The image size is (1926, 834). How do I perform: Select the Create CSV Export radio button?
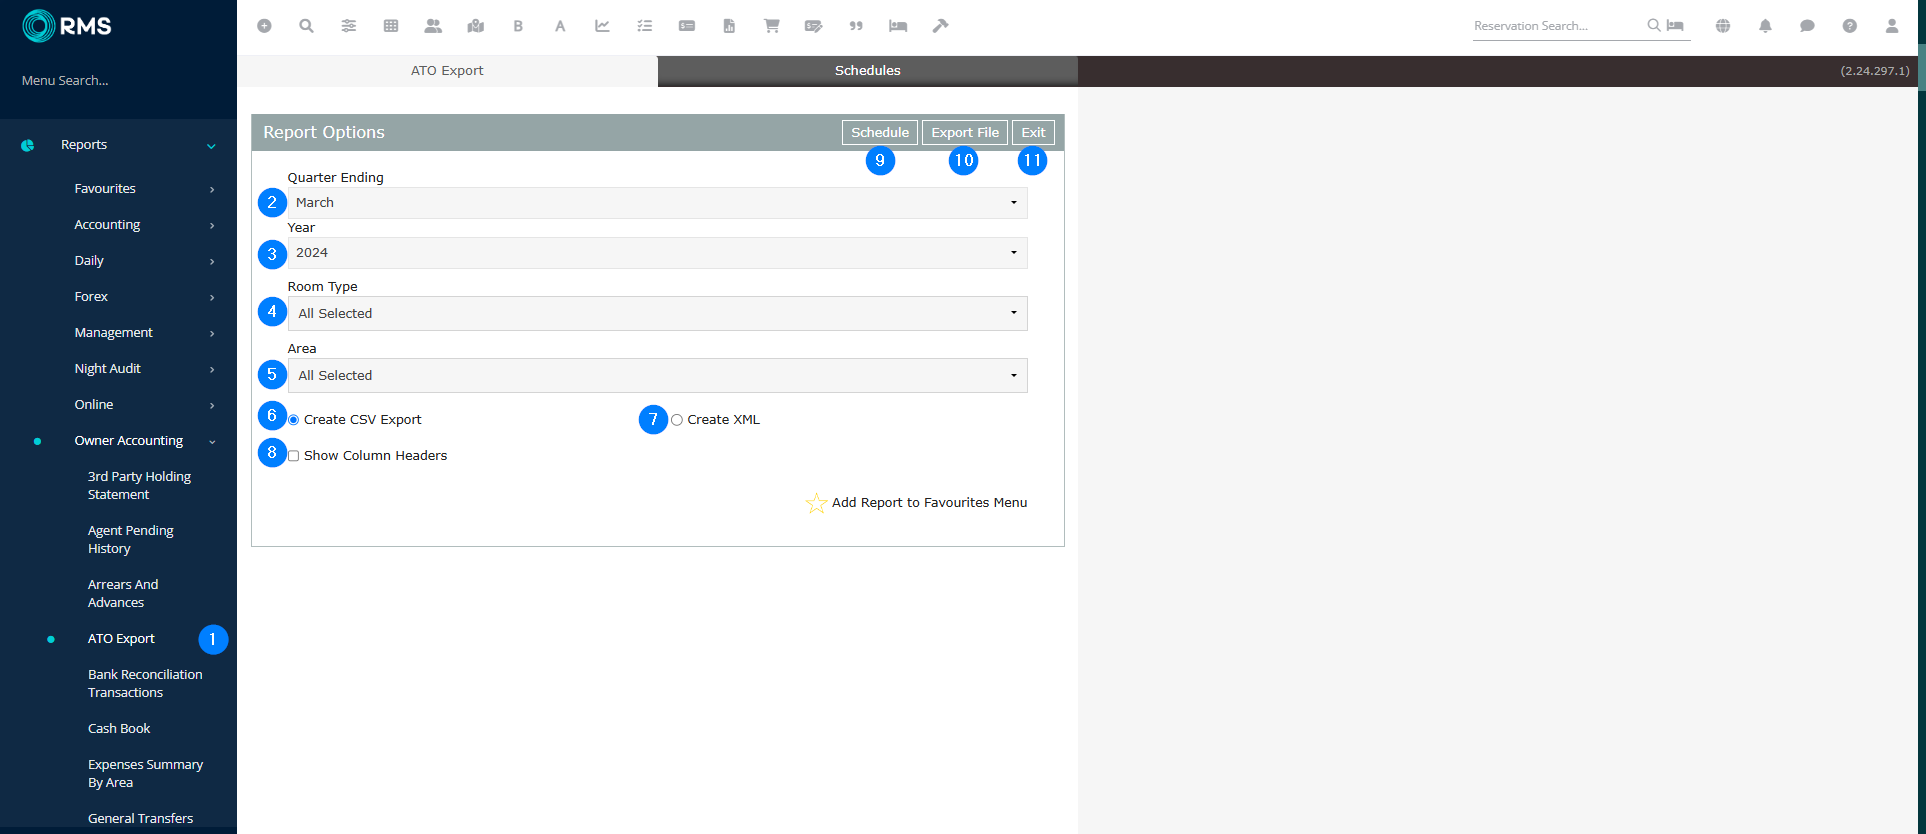pos(294,420)
